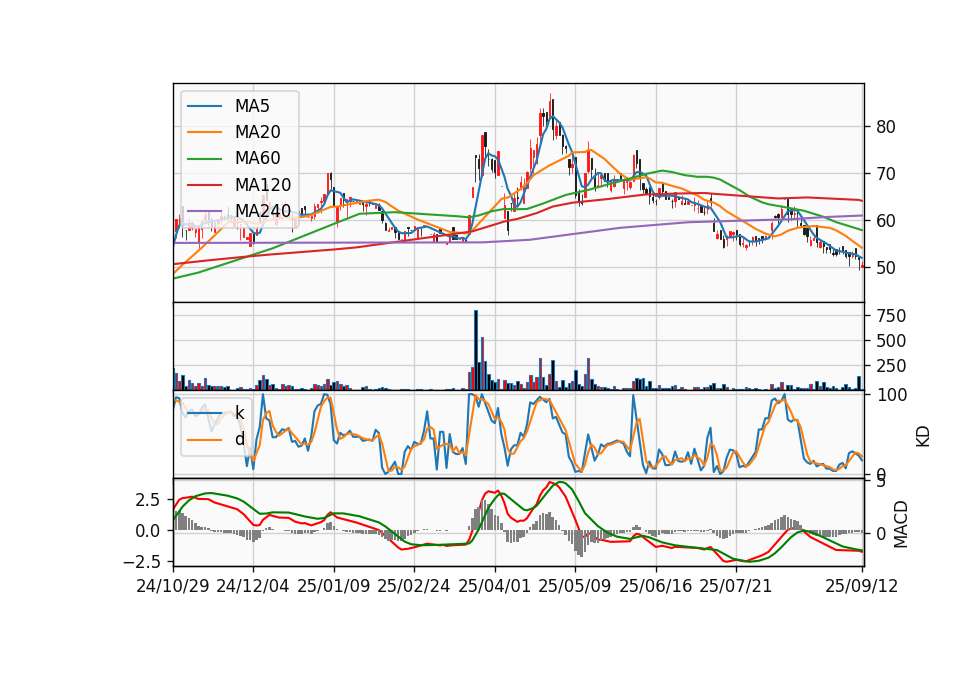The height and width of the screenshot is (690, 960).
Task: Click the volume axis value 250
Action: [x=891, y=366]
